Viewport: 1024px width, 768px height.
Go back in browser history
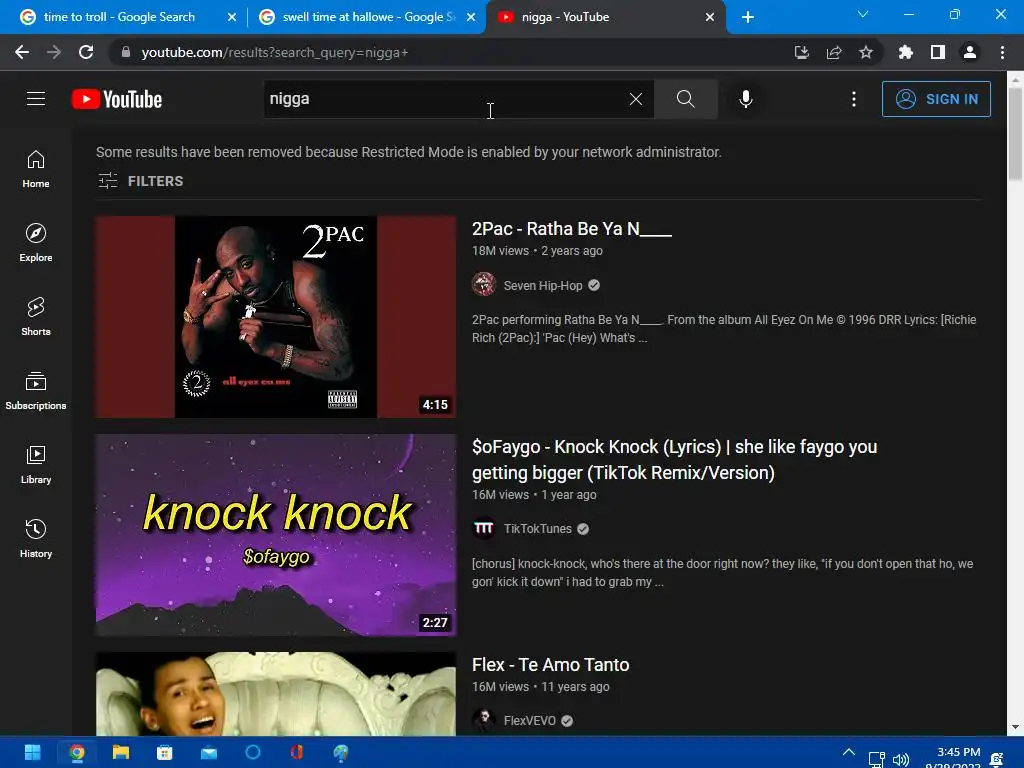point(22,52)
